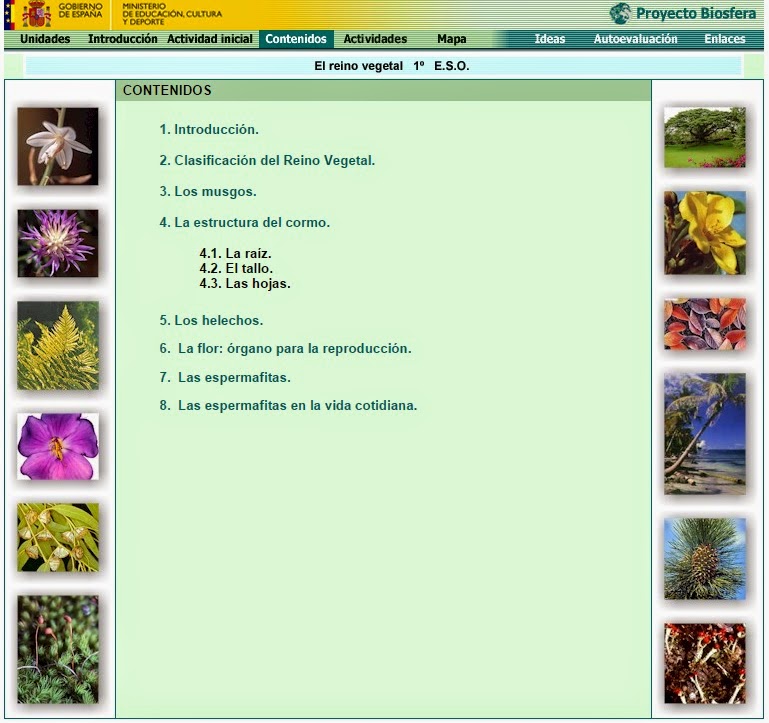Open the Enlaces section
Image resolution: width=769 pixels, height=723 pixels.
[725, 39]
